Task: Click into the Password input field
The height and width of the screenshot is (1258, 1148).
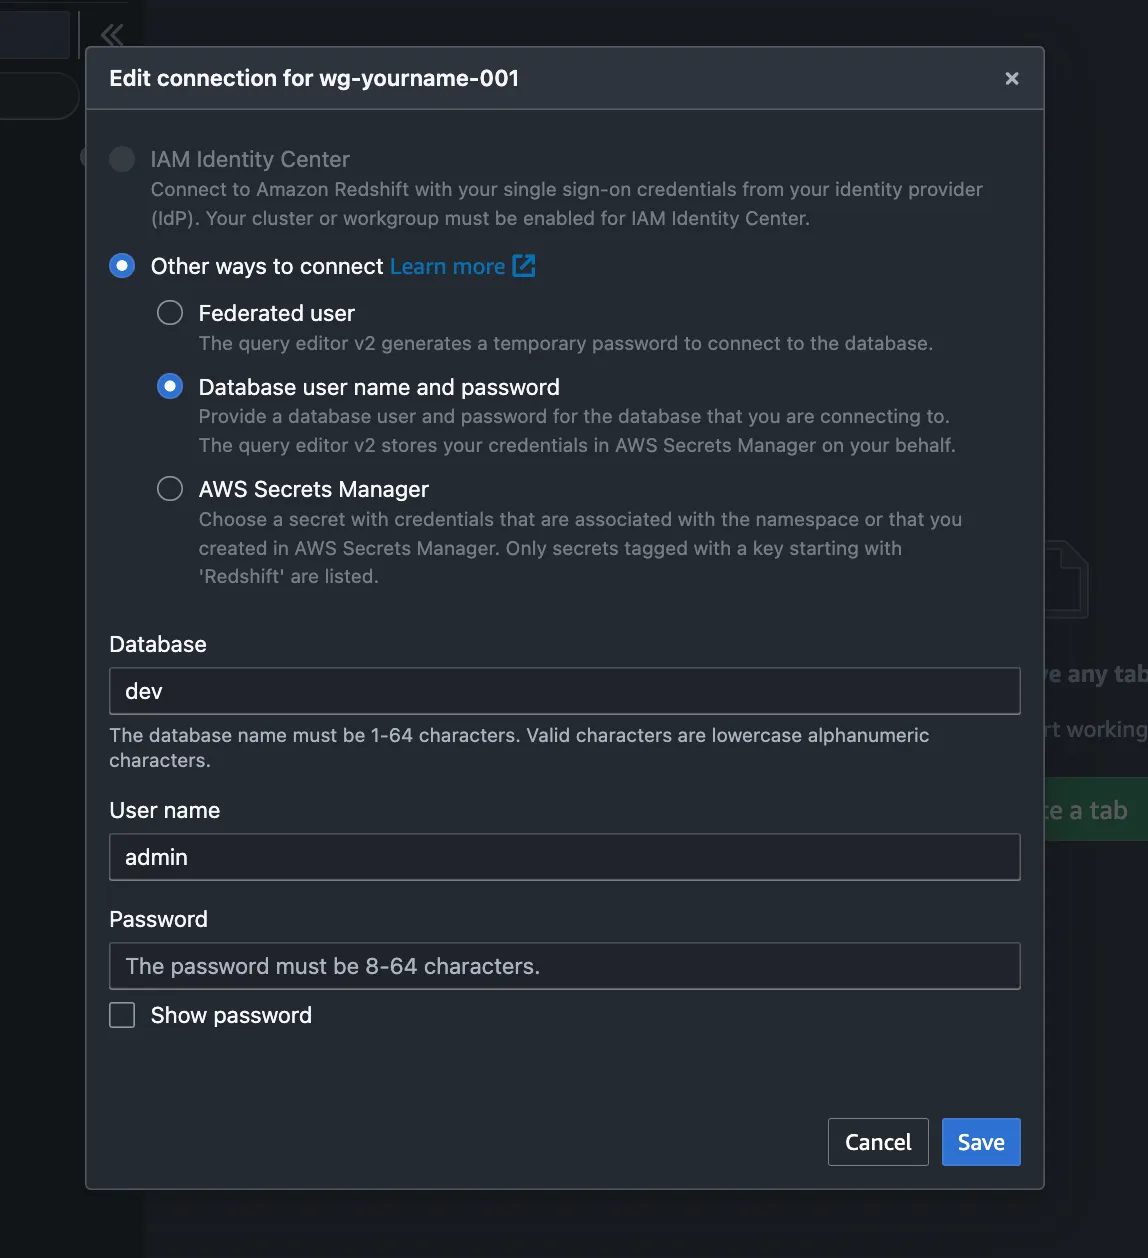Action: [x=564, y=966]
